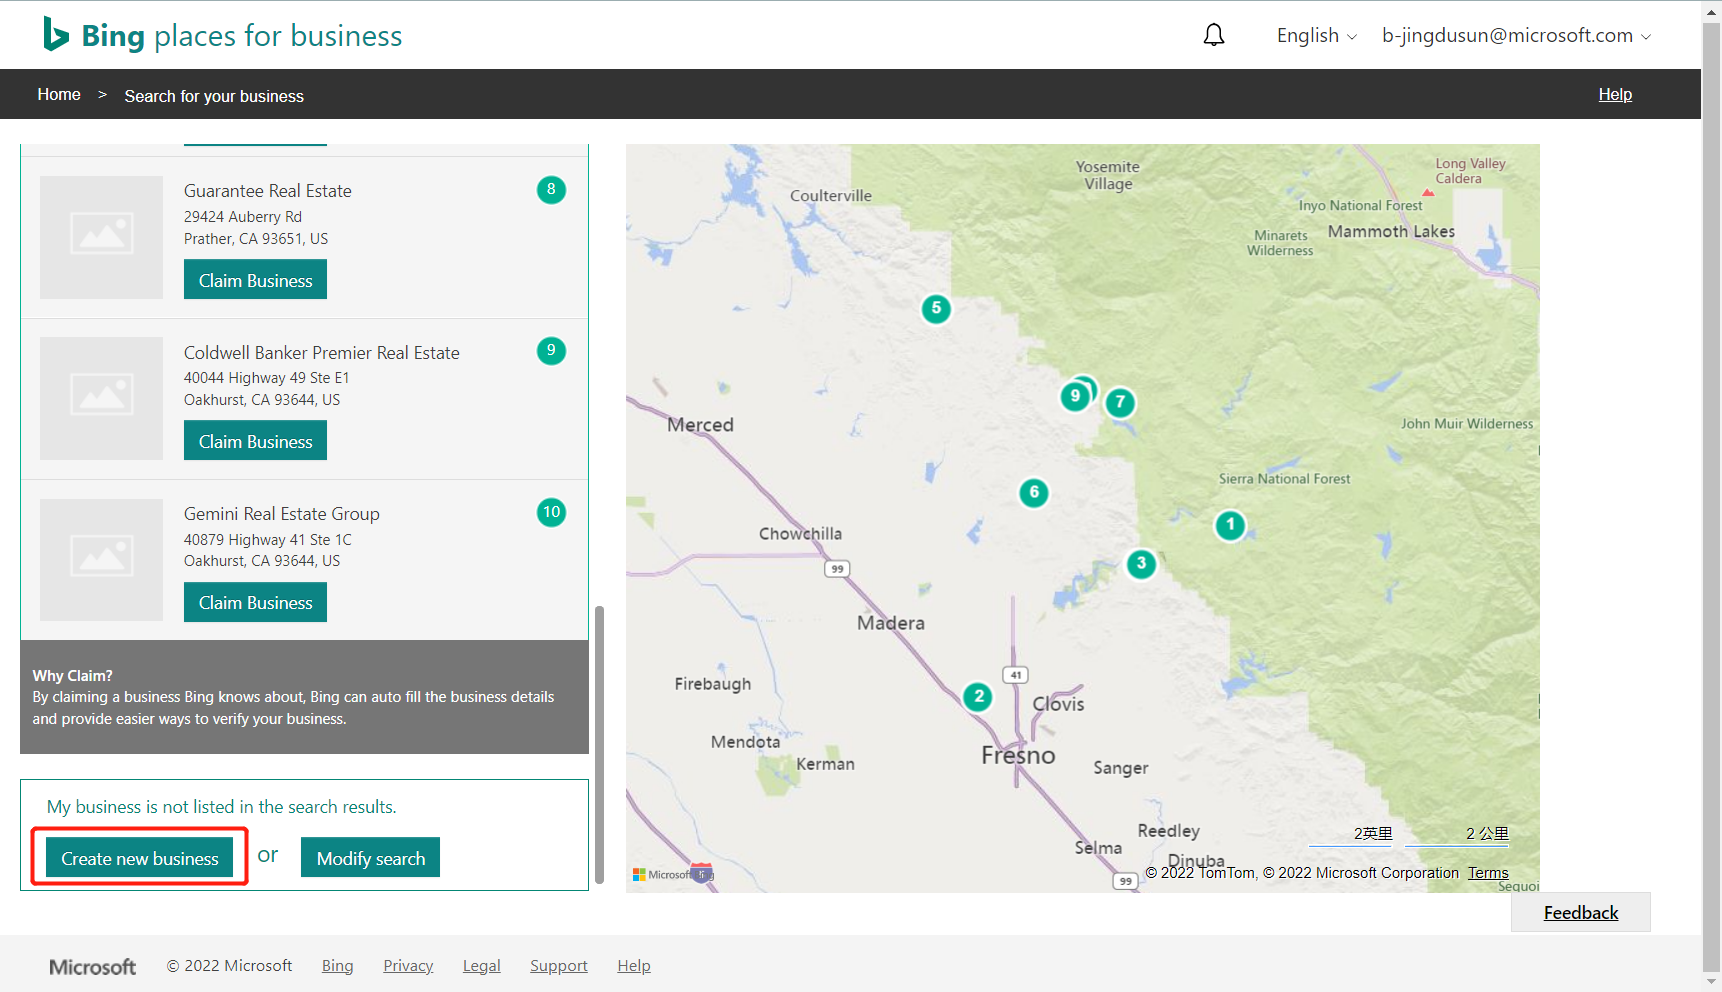Screen dimensions: 1722x992
Task: Click Modify search button
Action: (x=370, y=858)
